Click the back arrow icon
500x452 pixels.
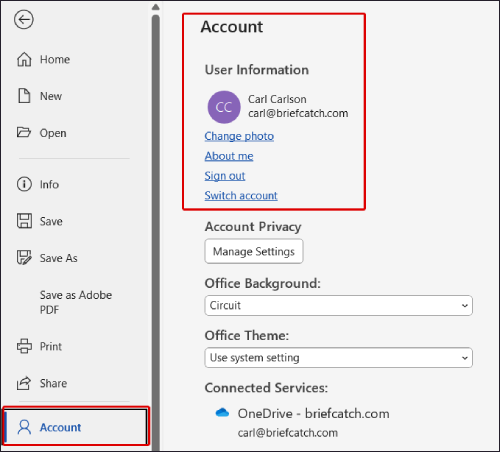click(24, 20)
